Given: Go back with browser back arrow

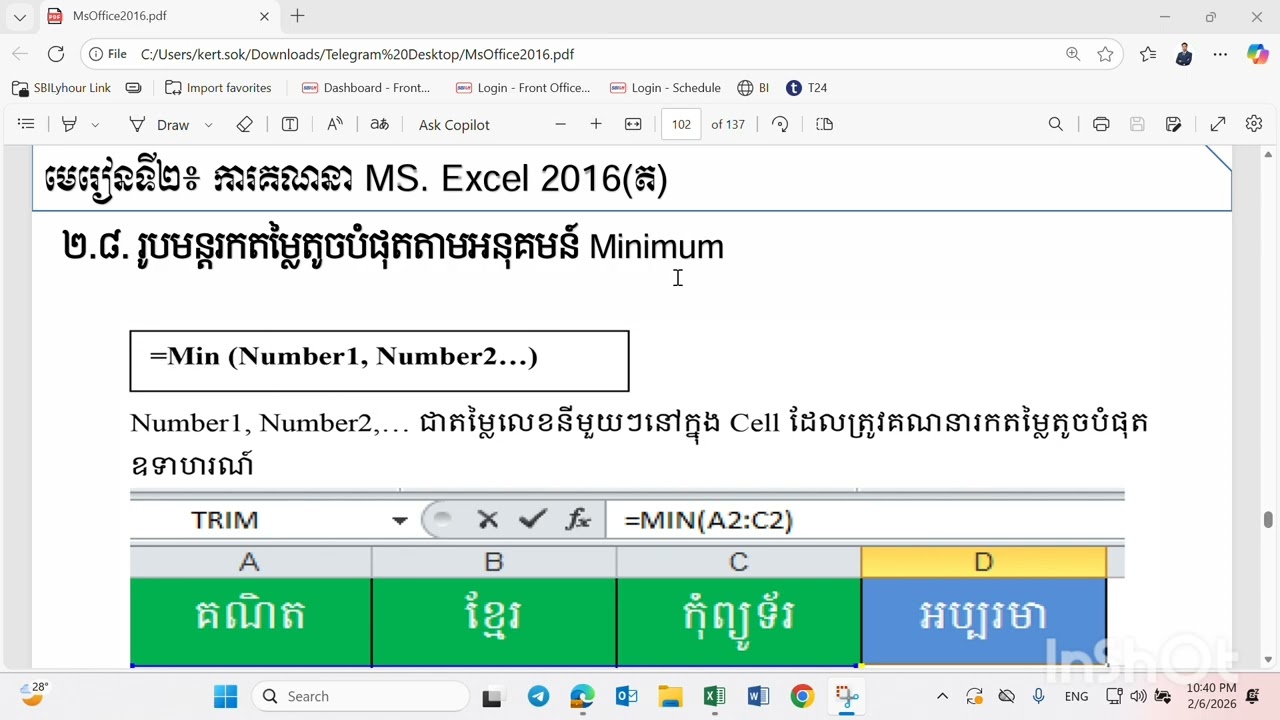Looking at the screenshot, I should pyautogui.click(x=21, y=54).
